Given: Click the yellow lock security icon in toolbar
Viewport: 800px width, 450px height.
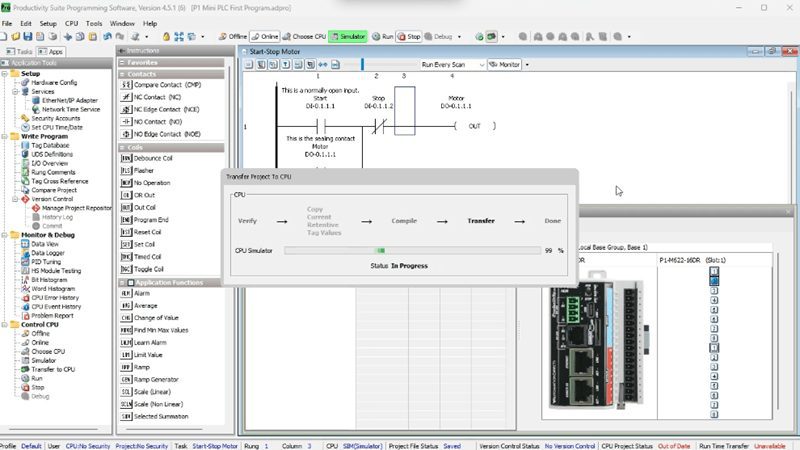Looking at the screenshot, I should click(166, 37).
